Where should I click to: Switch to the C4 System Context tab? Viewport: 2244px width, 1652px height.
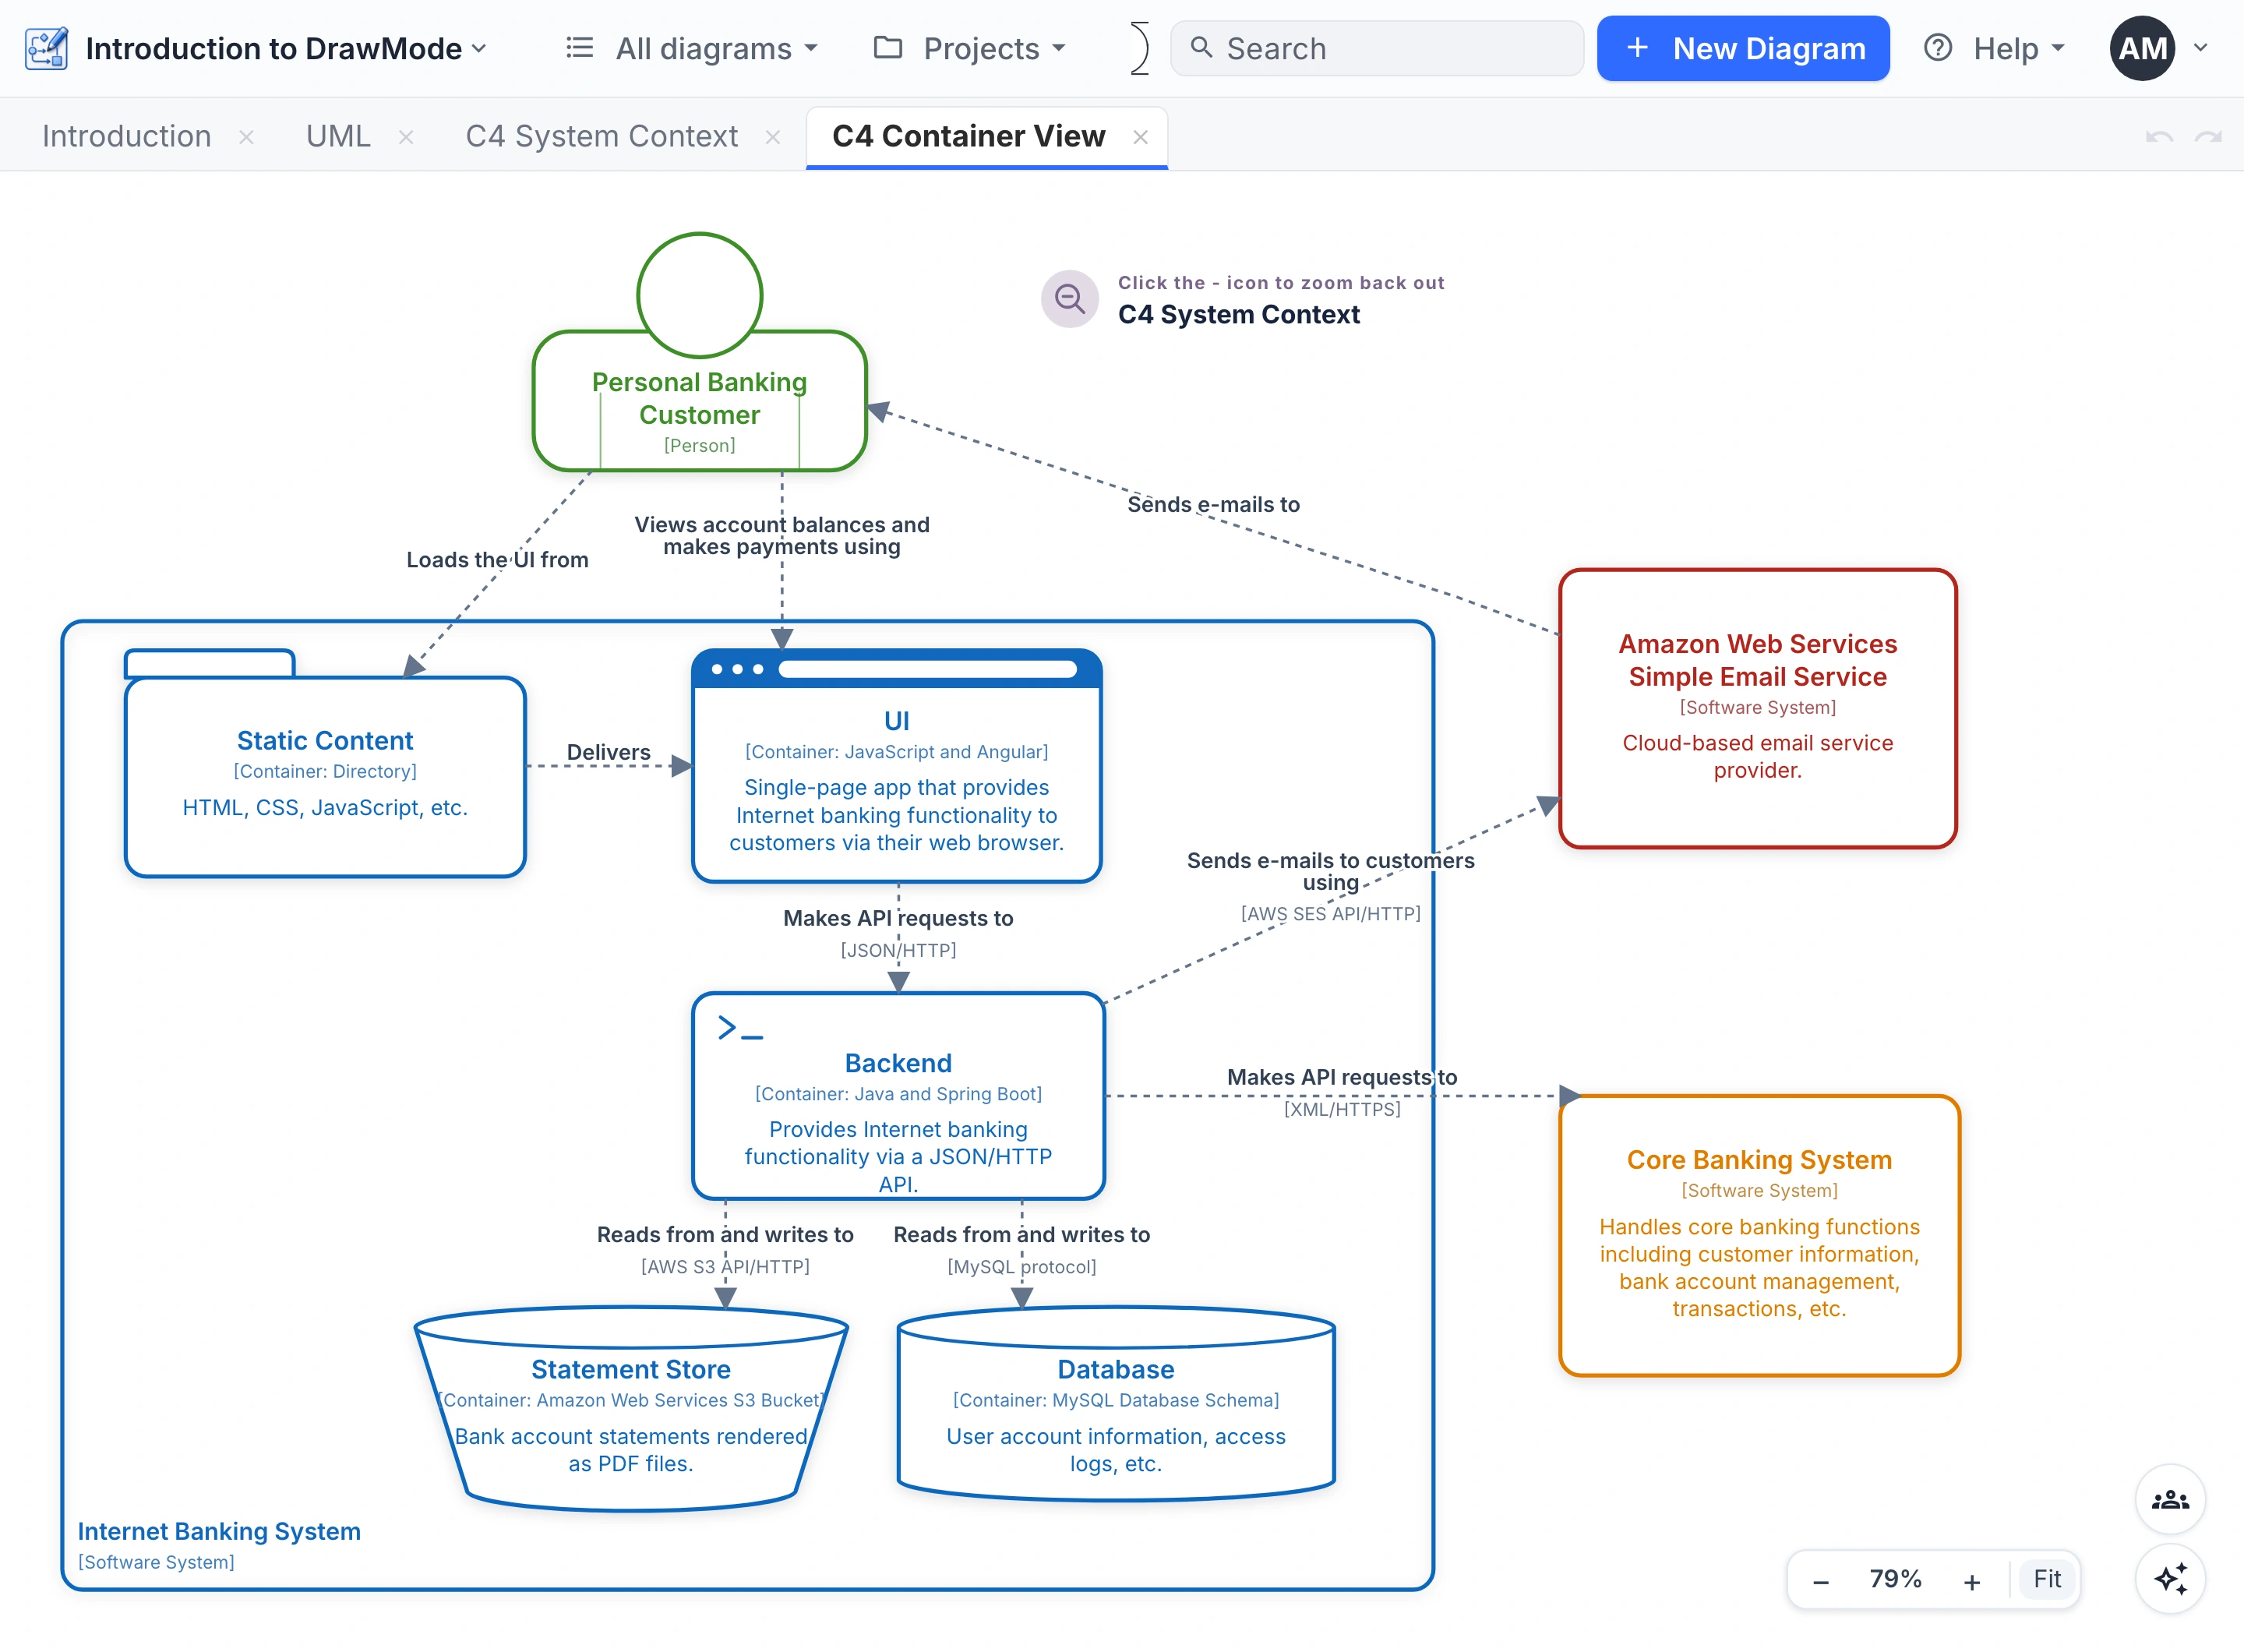[602, 136]
